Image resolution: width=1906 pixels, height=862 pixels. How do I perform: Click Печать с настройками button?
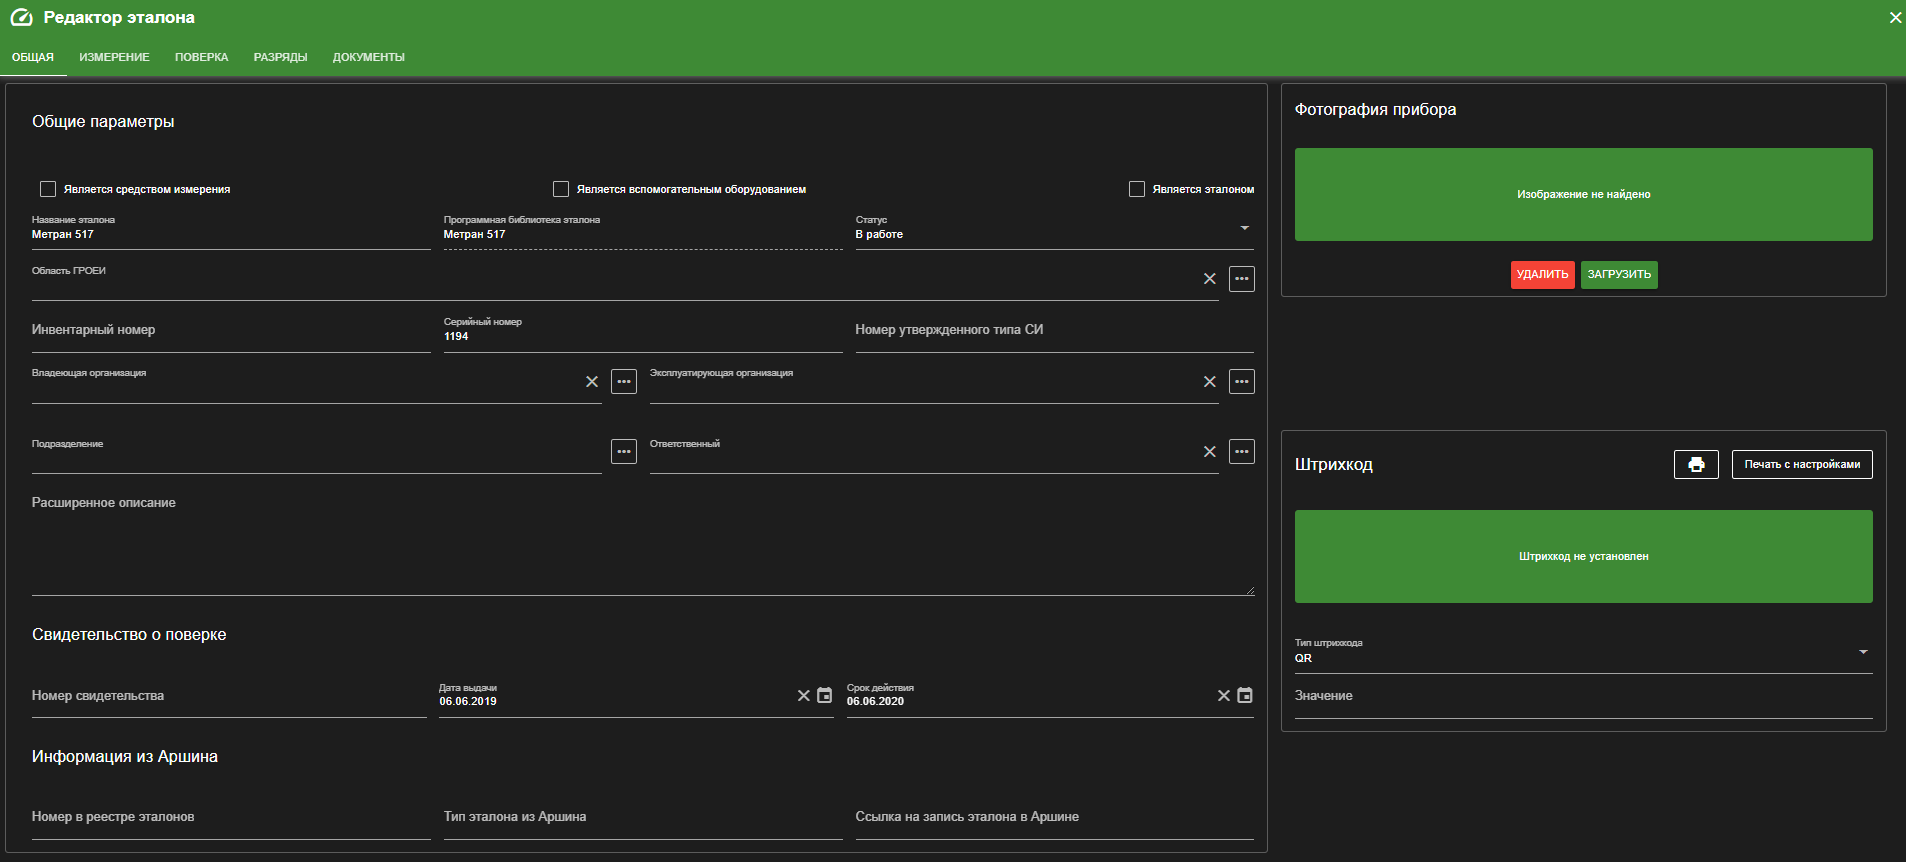click(x=1802, y=464)
